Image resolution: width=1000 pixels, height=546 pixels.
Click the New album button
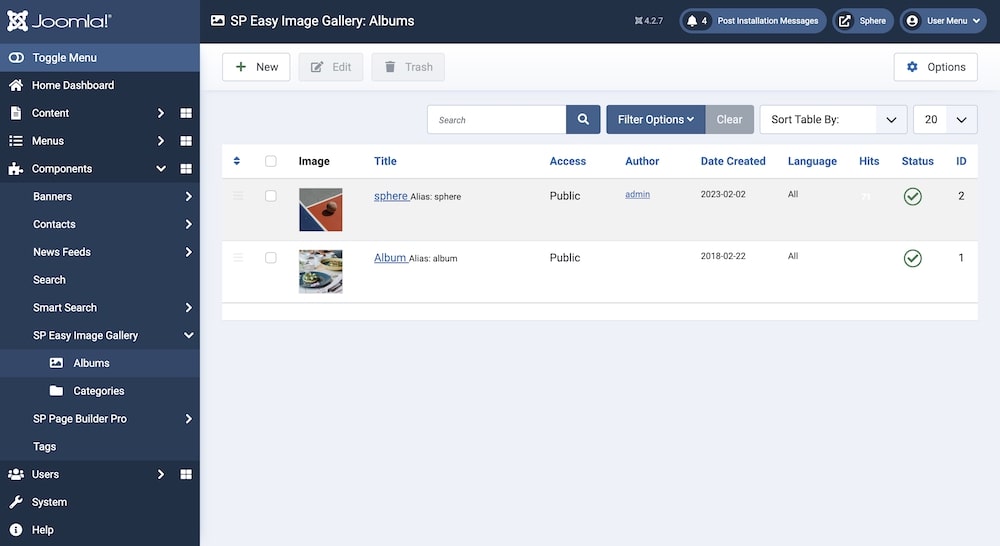coord(256,67)
